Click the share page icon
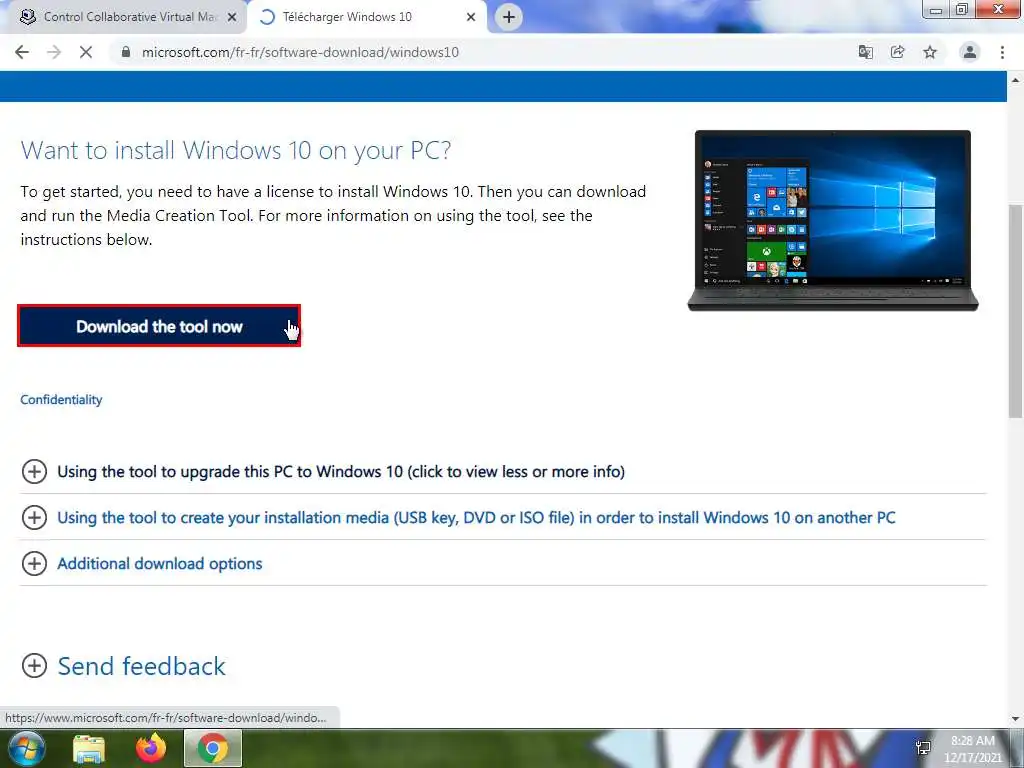 tap(898, 52)
